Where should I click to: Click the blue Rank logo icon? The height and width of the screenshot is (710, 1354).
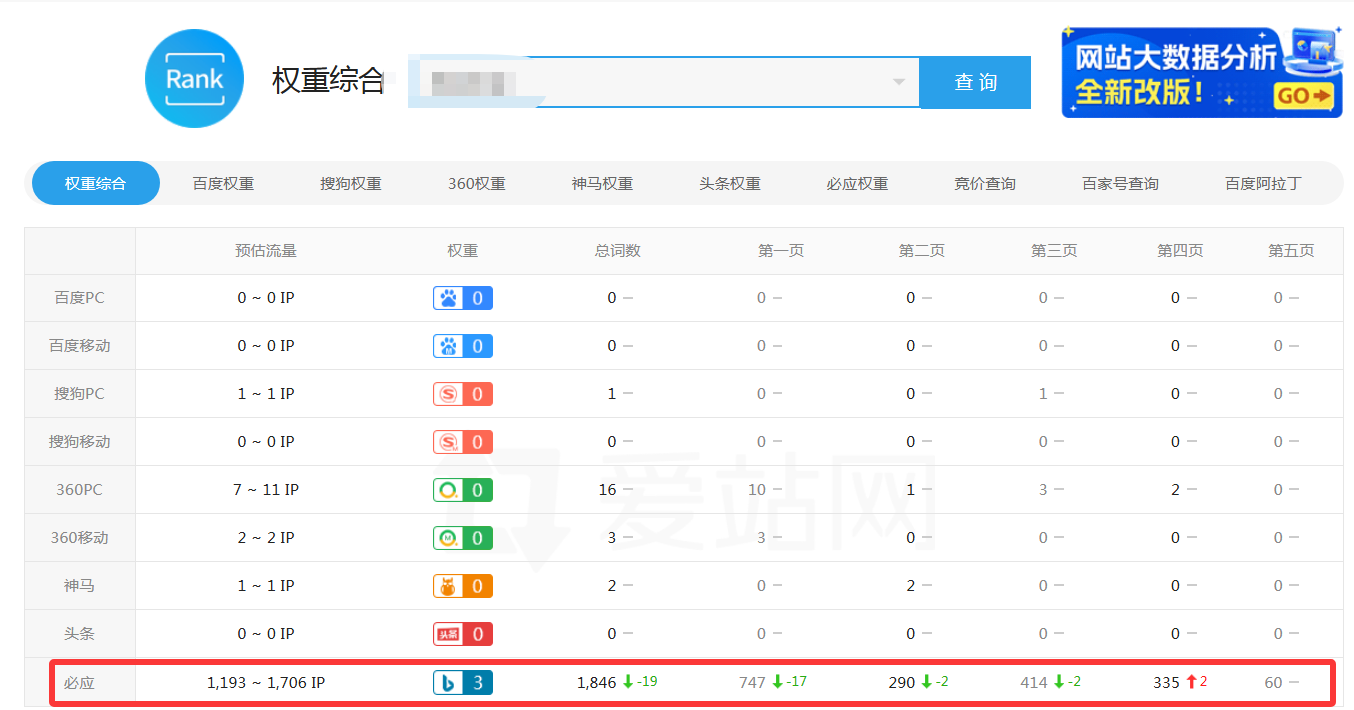click(194, 79)
